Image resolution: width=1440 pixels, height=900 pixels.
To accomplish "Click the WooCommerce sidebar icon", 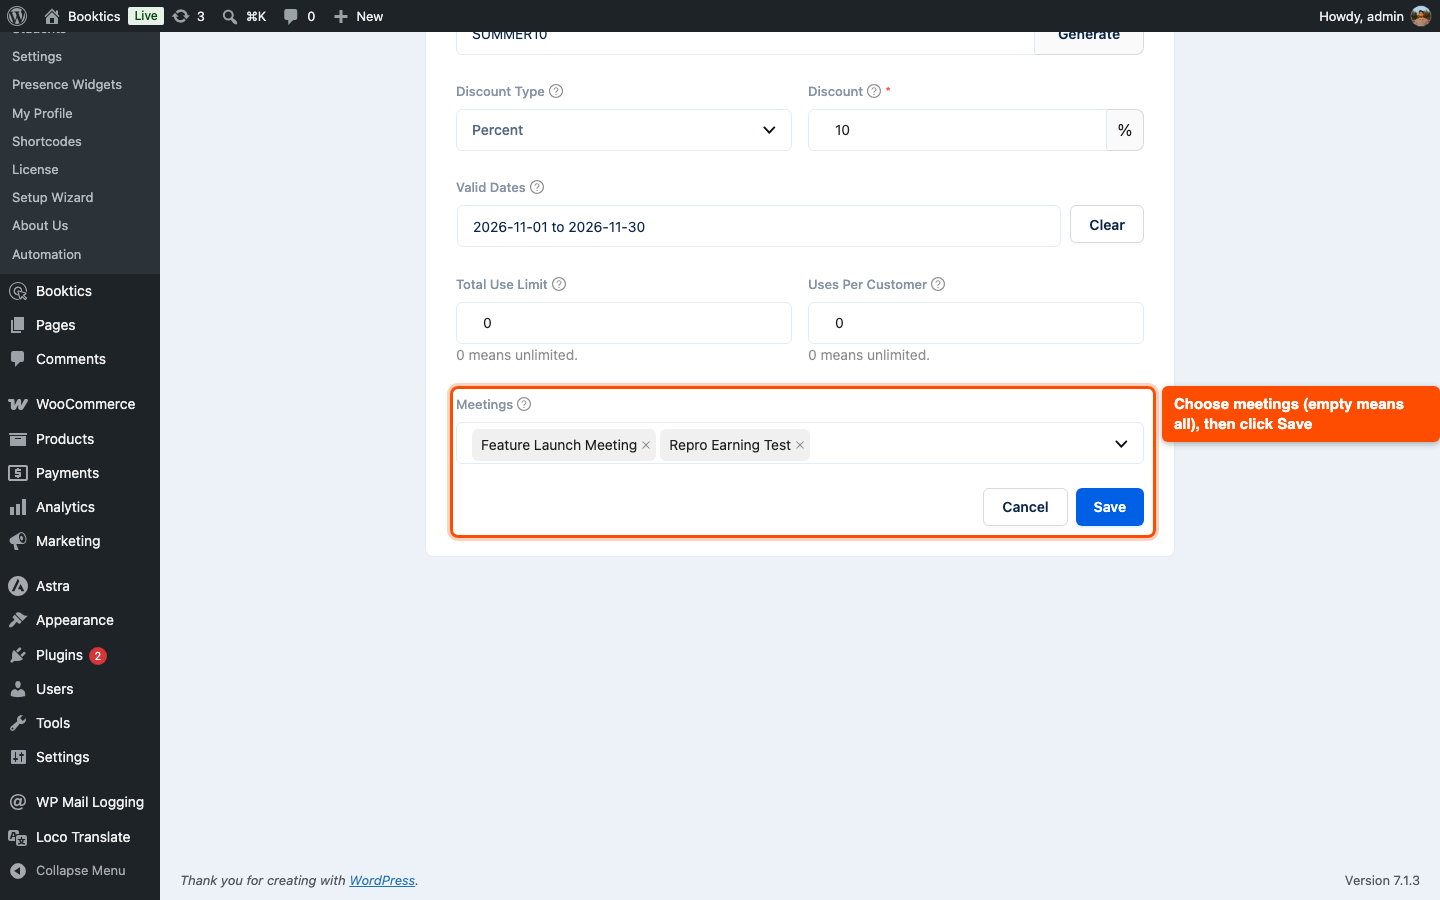I will pos(18,404).
